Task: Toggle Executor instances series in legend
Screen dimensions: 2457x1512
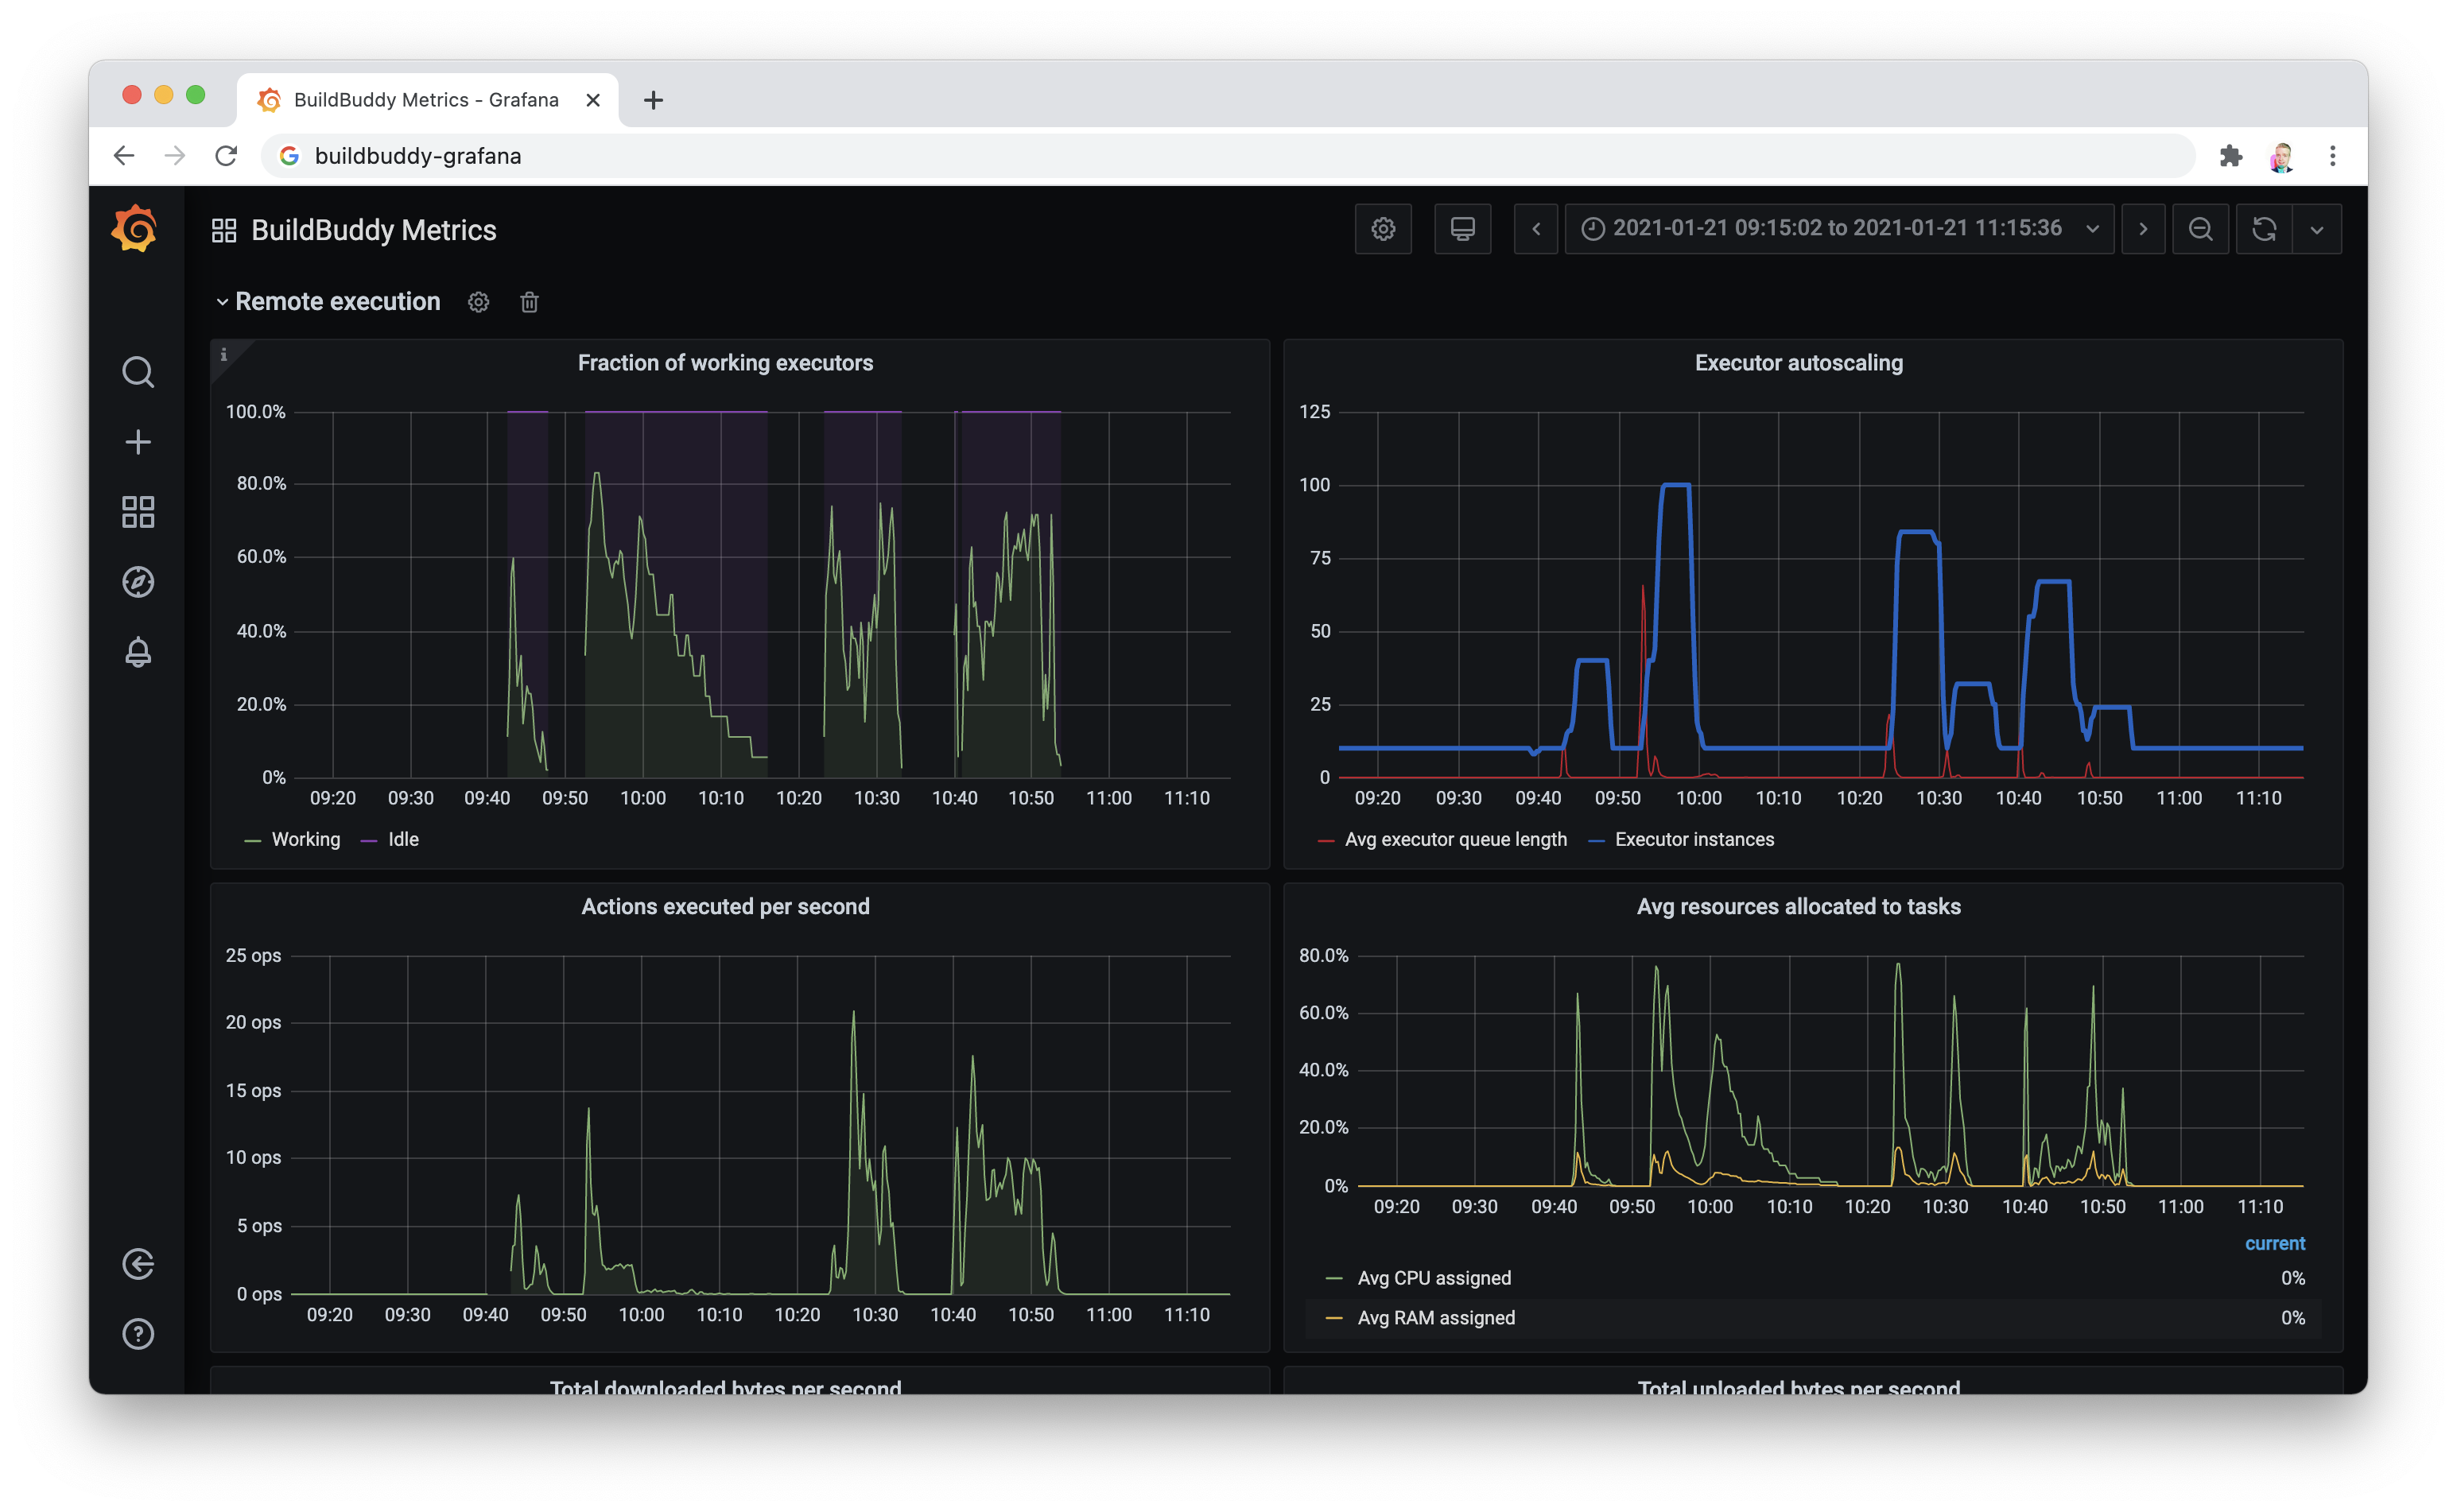Action: (x=1695, y=840)
